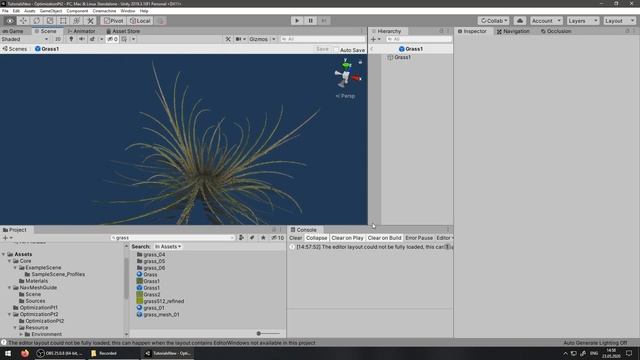Open the Project create plus menu
640x360 pixels.
(x=7, y=238)
